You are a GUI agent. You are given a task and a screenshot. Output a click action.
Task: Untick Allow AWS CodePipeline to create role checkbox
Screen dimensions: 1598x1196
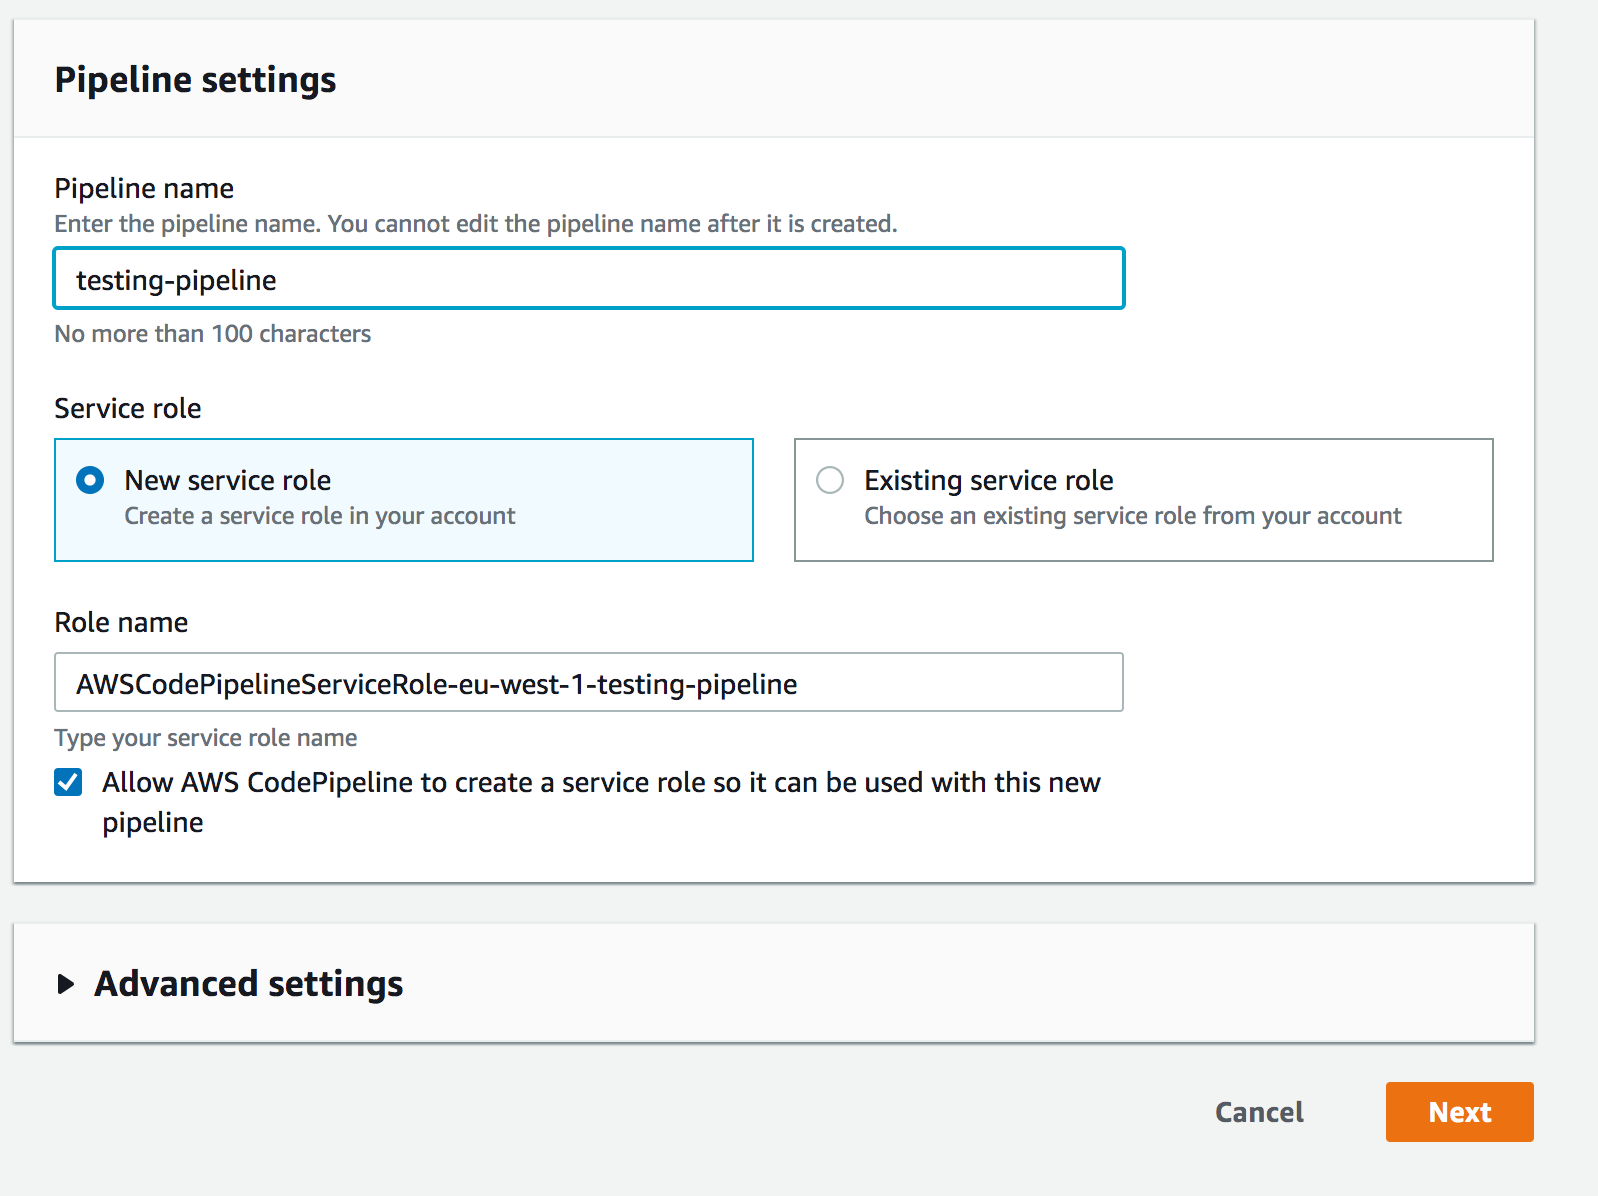pyautogui.click(x=68, y=782)
